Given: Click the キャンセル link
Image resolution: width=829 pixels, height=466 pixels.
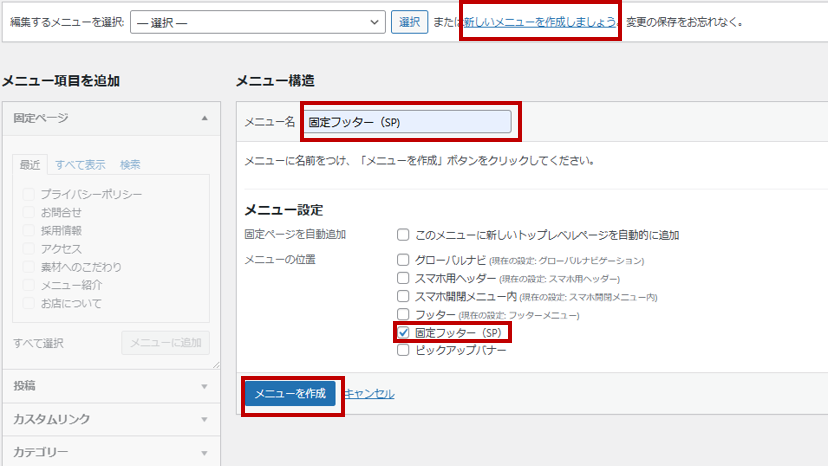Looking at the screenshot, I should [x=370, y=394].
